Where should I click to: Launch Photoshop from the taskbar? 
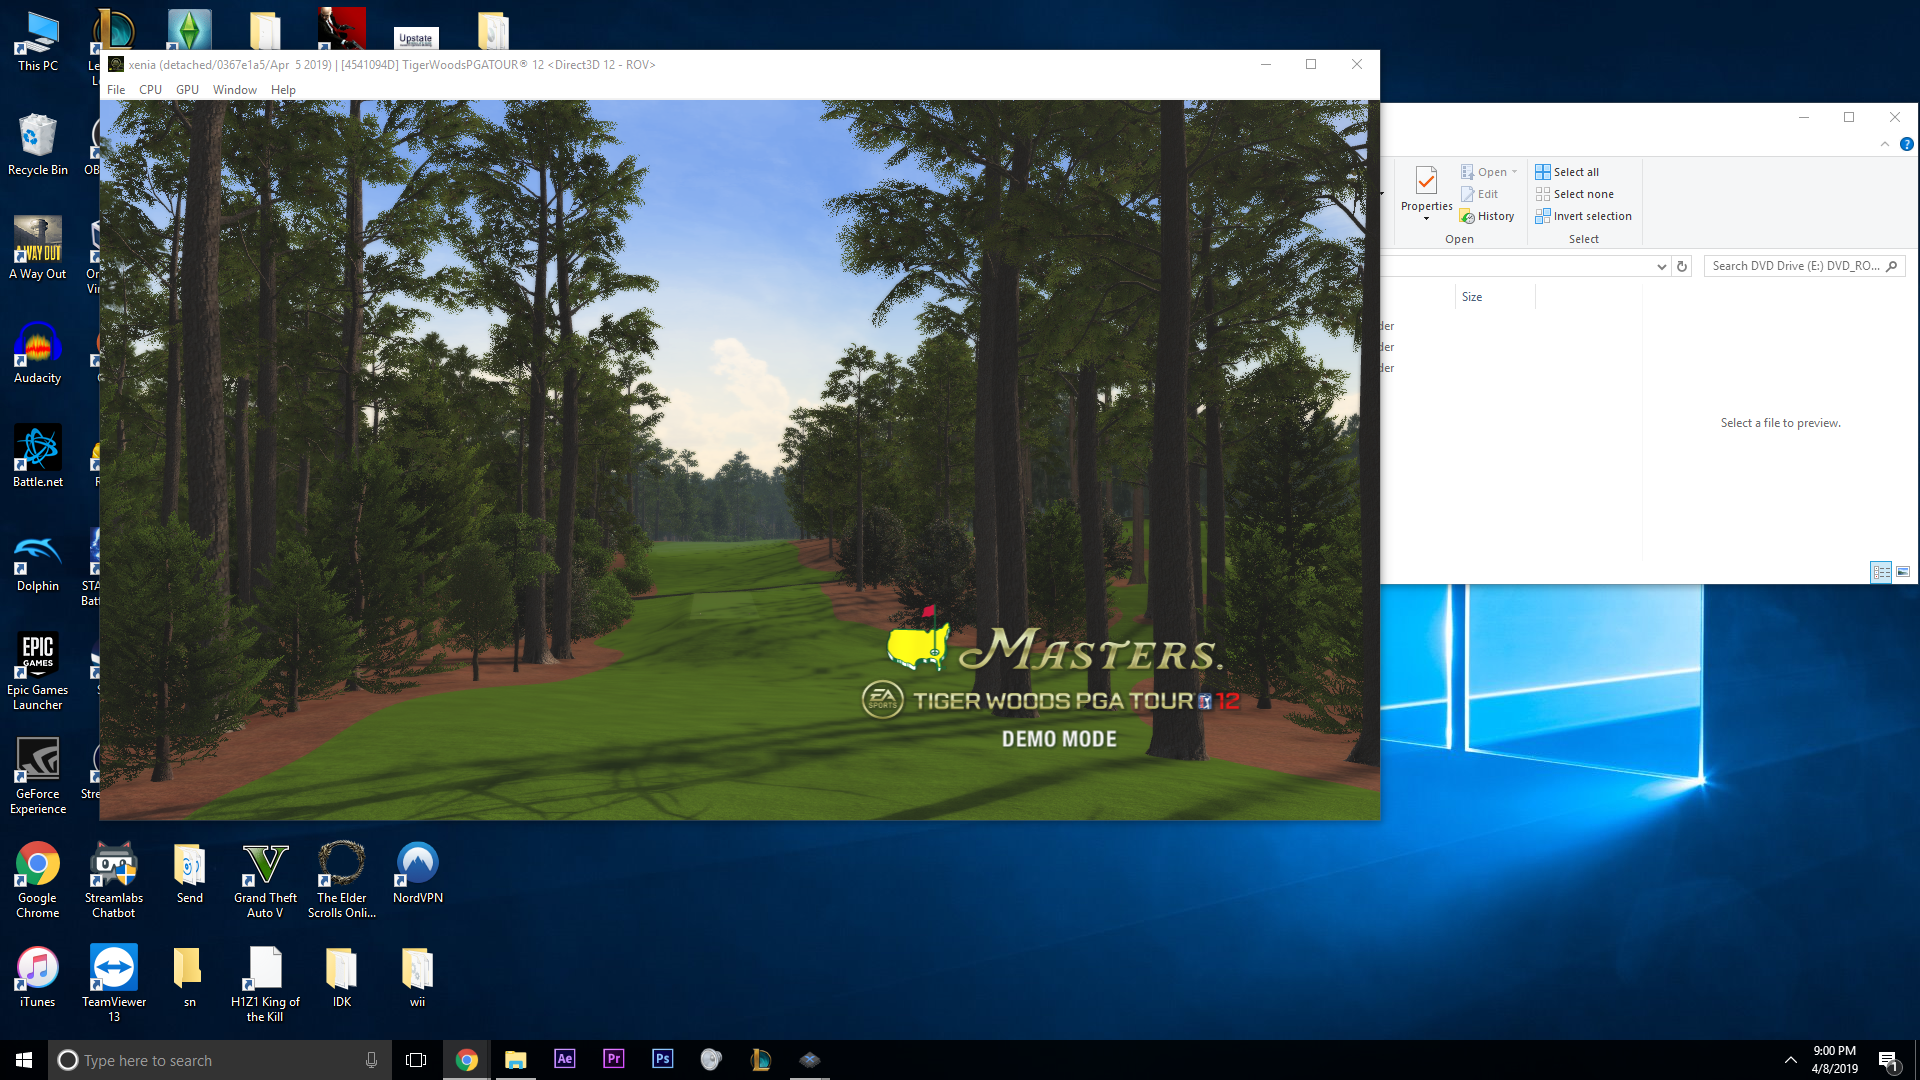click(x=662, y=1059)
